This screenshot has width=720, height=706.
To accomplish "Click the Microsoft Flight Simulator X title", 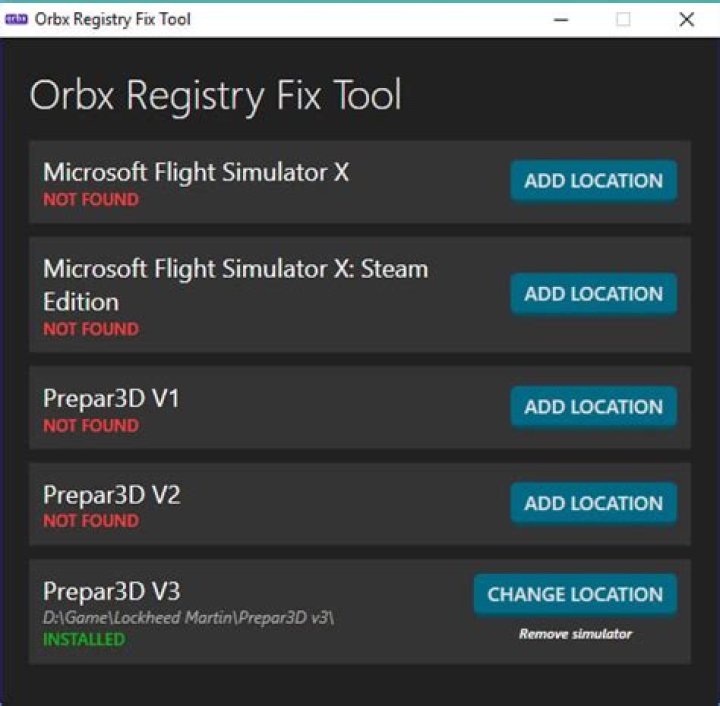I will click(196, 172).
